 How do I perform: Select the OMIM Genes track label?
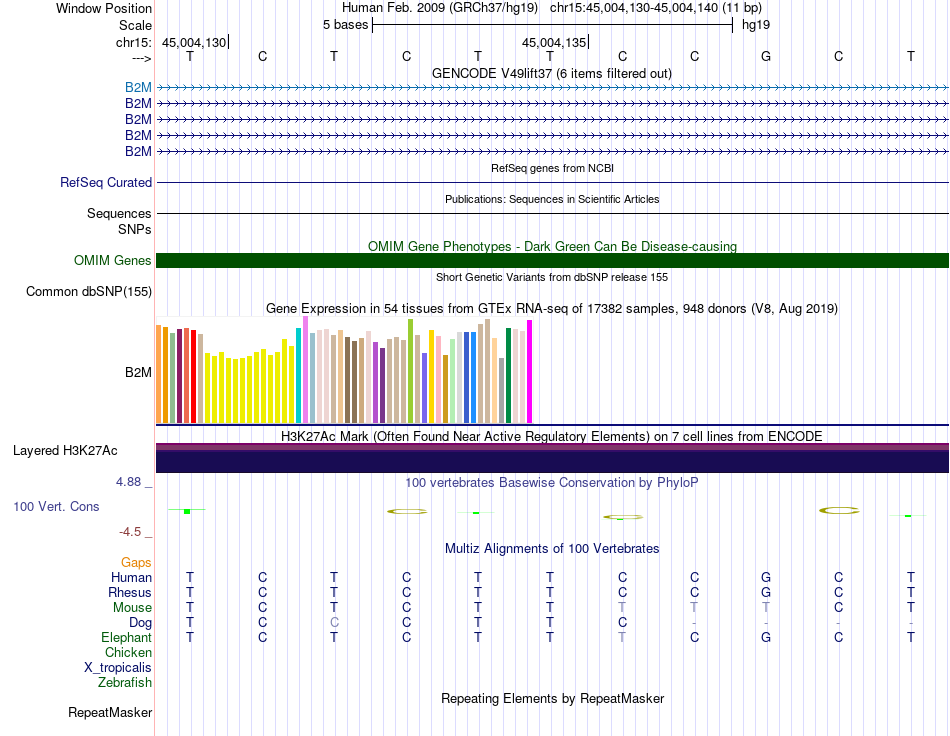click(x=112, y=260)
